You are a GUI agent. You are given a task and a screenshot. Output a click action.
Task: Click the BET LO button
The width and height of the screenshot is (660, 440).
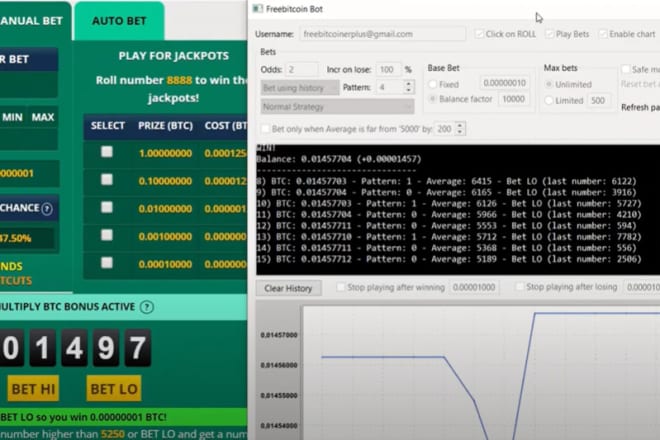(x=114, y=389)
